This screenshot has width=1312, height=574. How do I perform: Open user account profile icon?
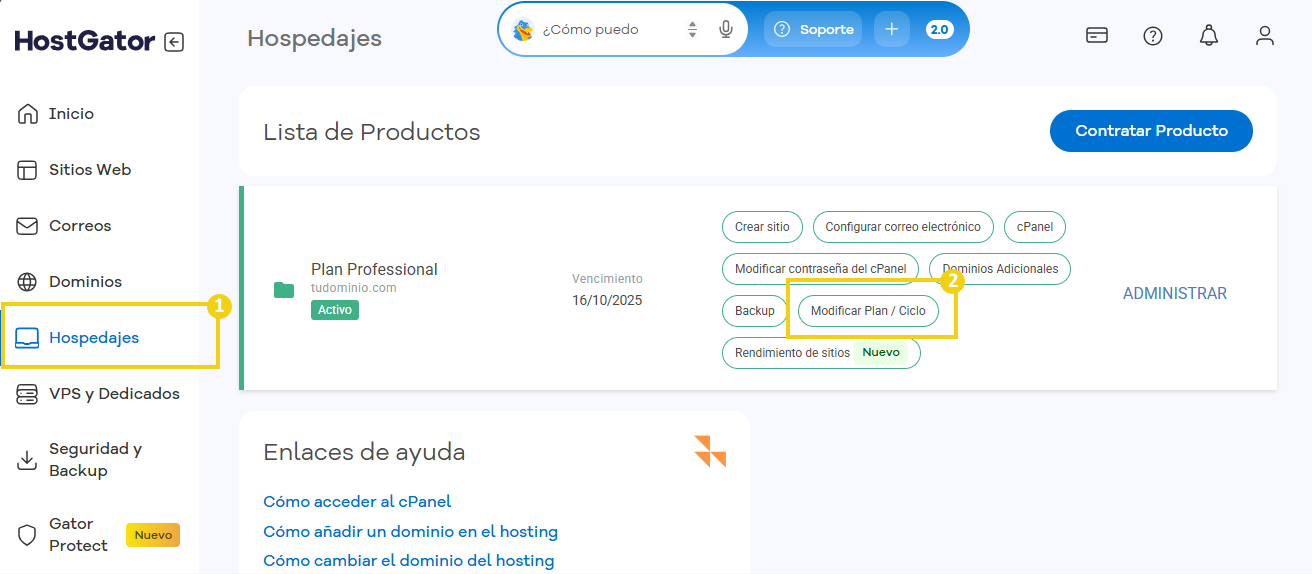pos(1265,36)
